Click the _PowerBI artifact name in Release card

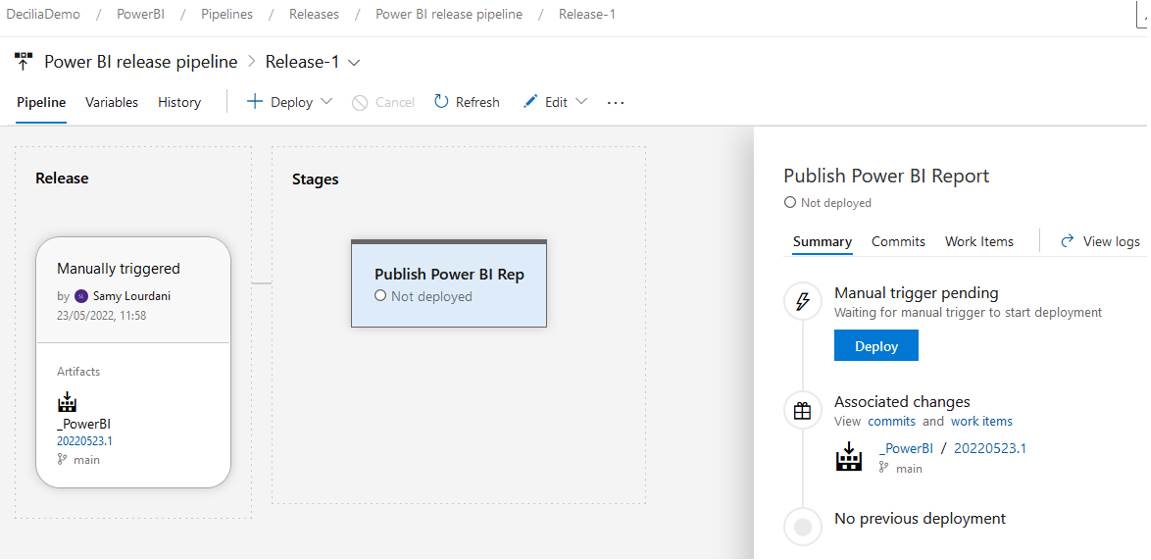pyautogui.click(x=84, y=424)
